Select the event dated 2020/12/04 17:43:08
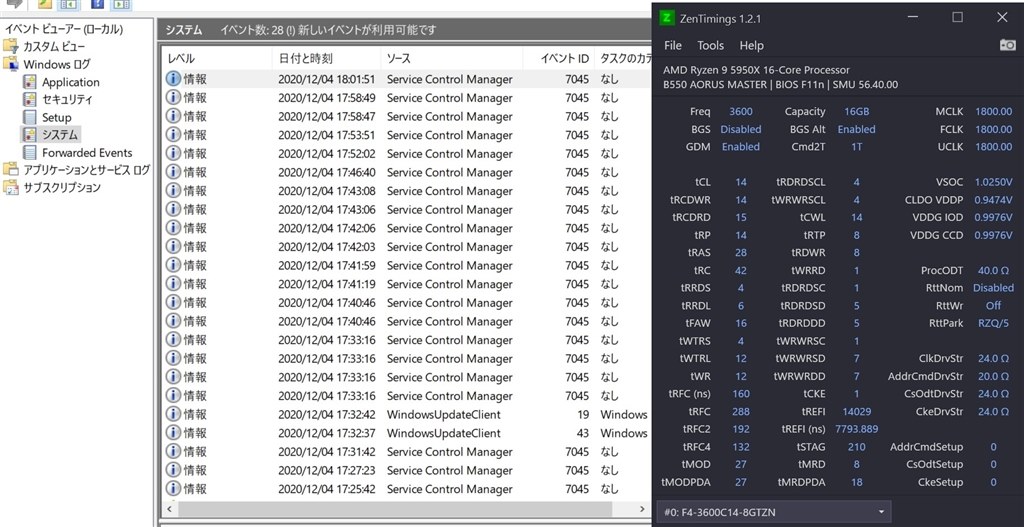This screenshot has height=527, width=1024. click(x=406, y=191)
